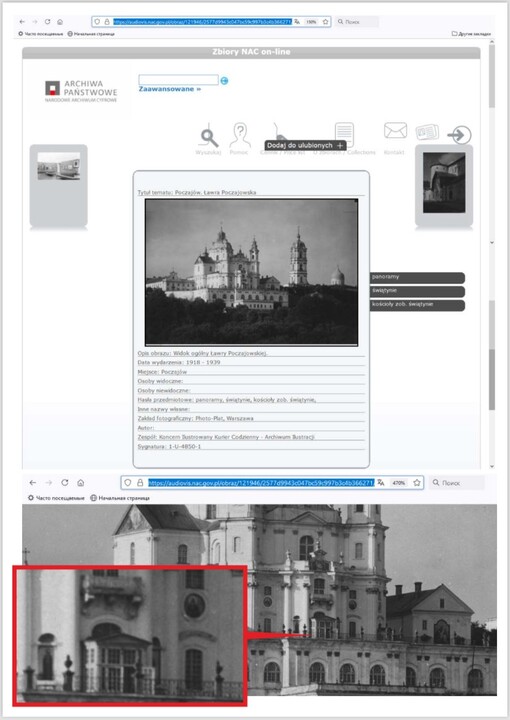The image size is (510, 720).
Task: Open the Pomoc help icon
Action: click(240, 135)
